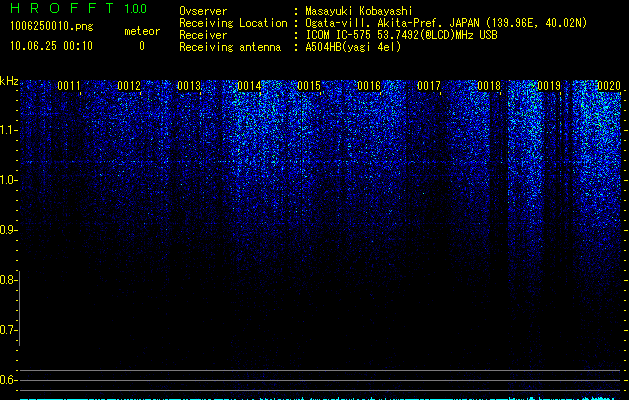Screen dimensions: 629x400
Task: Click the meteor label
Action: [142, 31]
